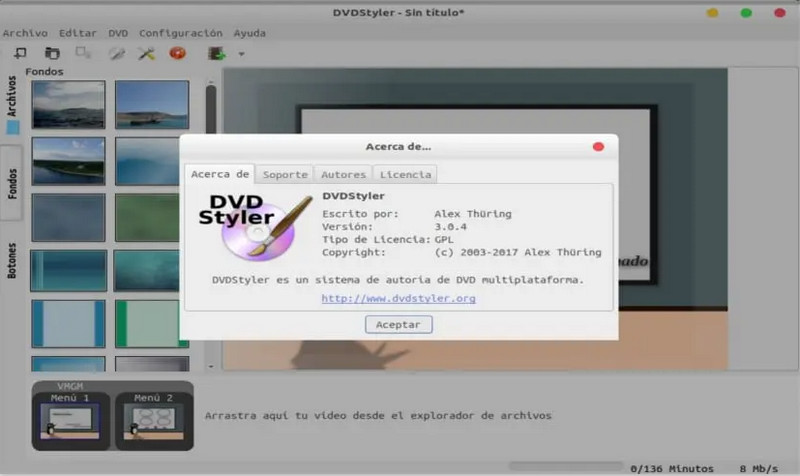Viewport: 800px width, 476px height.
Task: Open the Configuración menu
Action: point(181,33)
